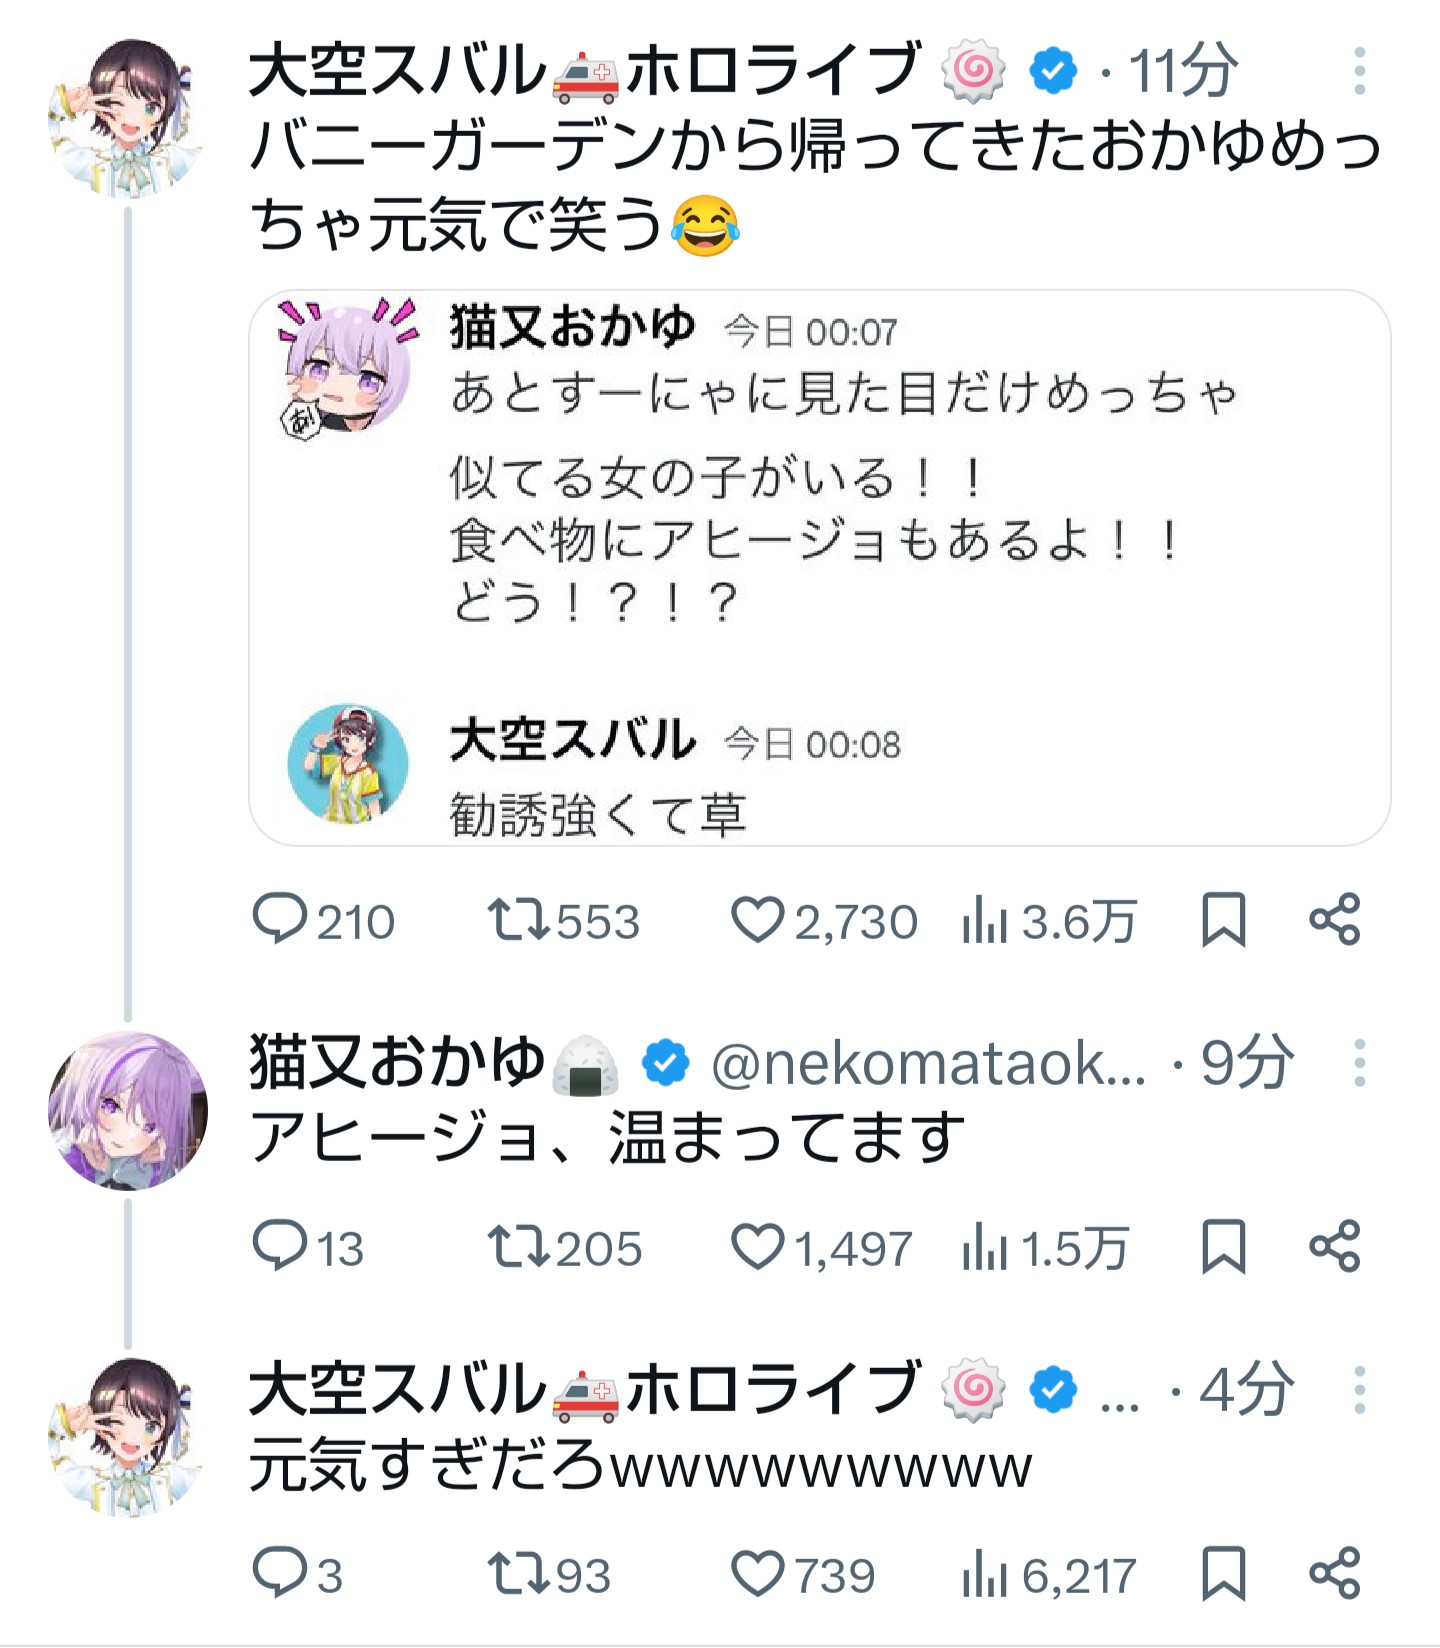1440x1648 pixels.
Task: Bookmark Okayu's アヒージョ tweet
Action: click(1223, 1246)
